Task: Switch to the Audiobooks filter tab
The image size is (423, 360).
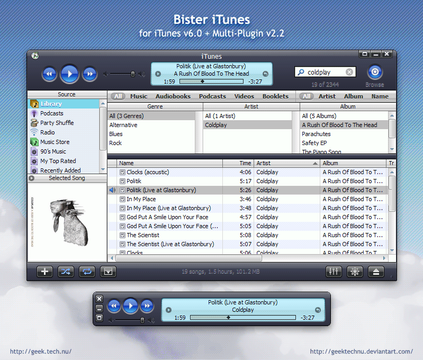Action: [x=173, y=96]
